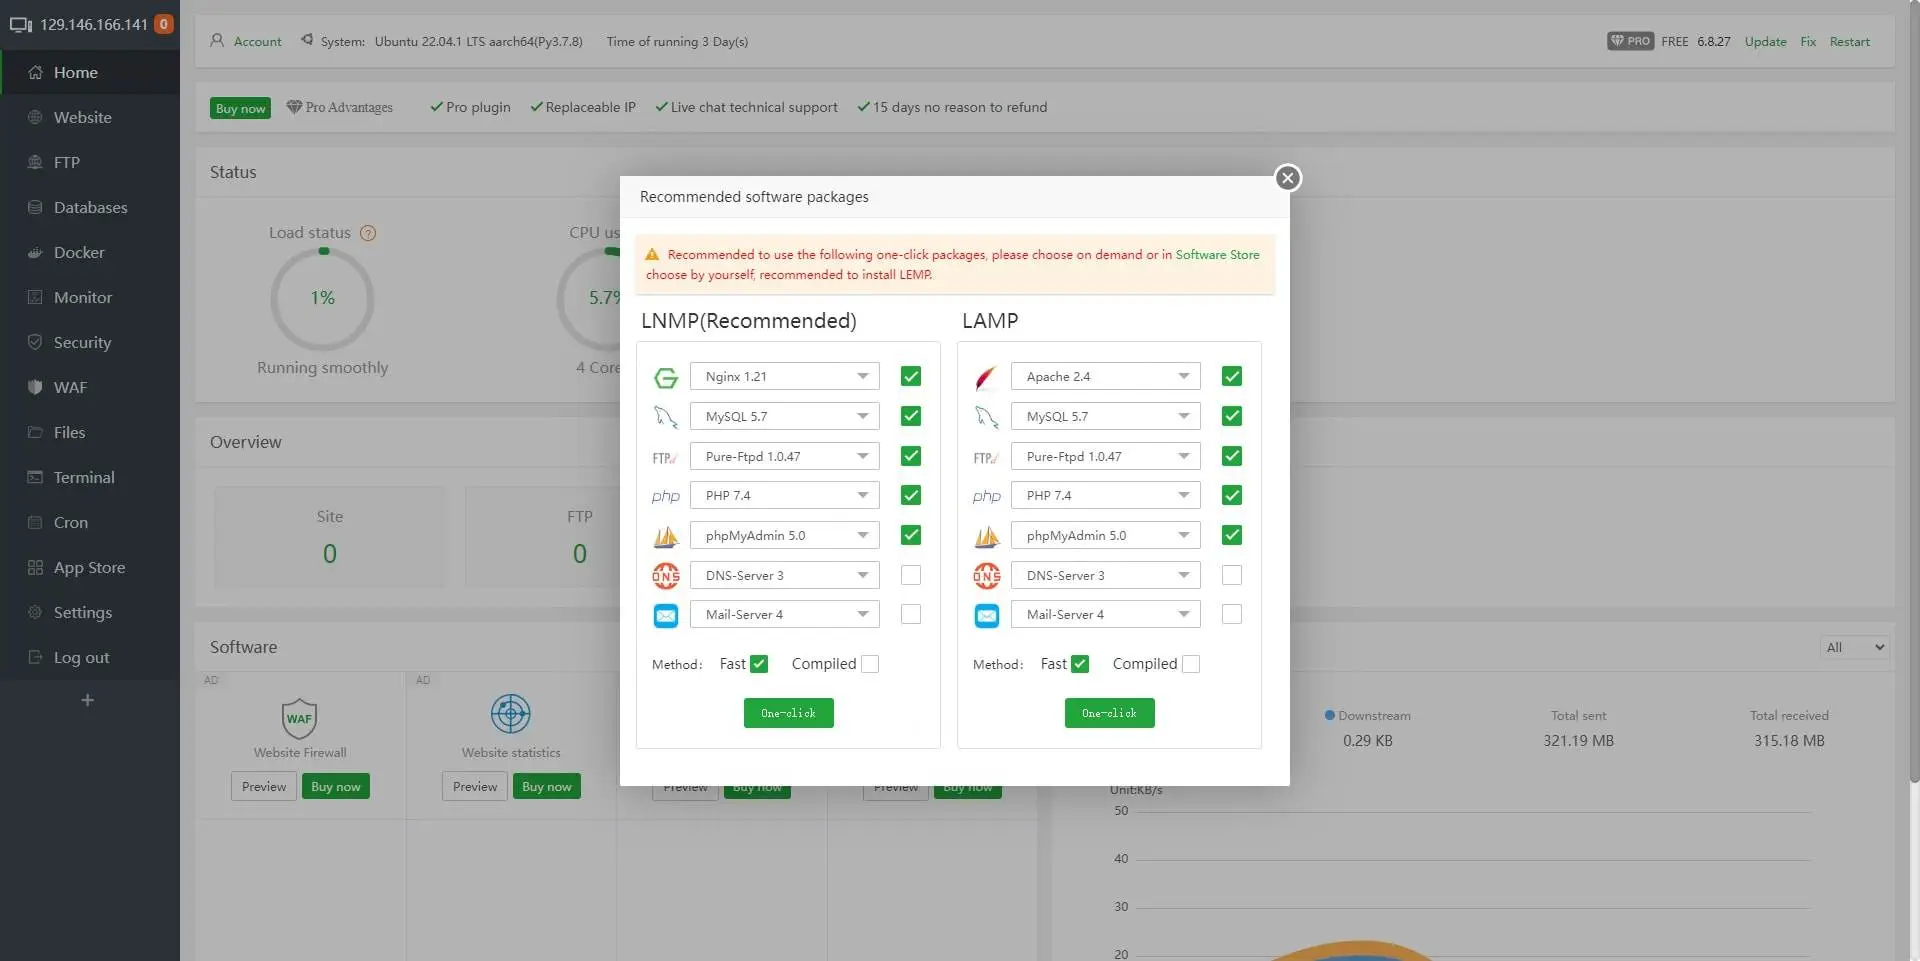Open Website in sidebar

[90, 117]
